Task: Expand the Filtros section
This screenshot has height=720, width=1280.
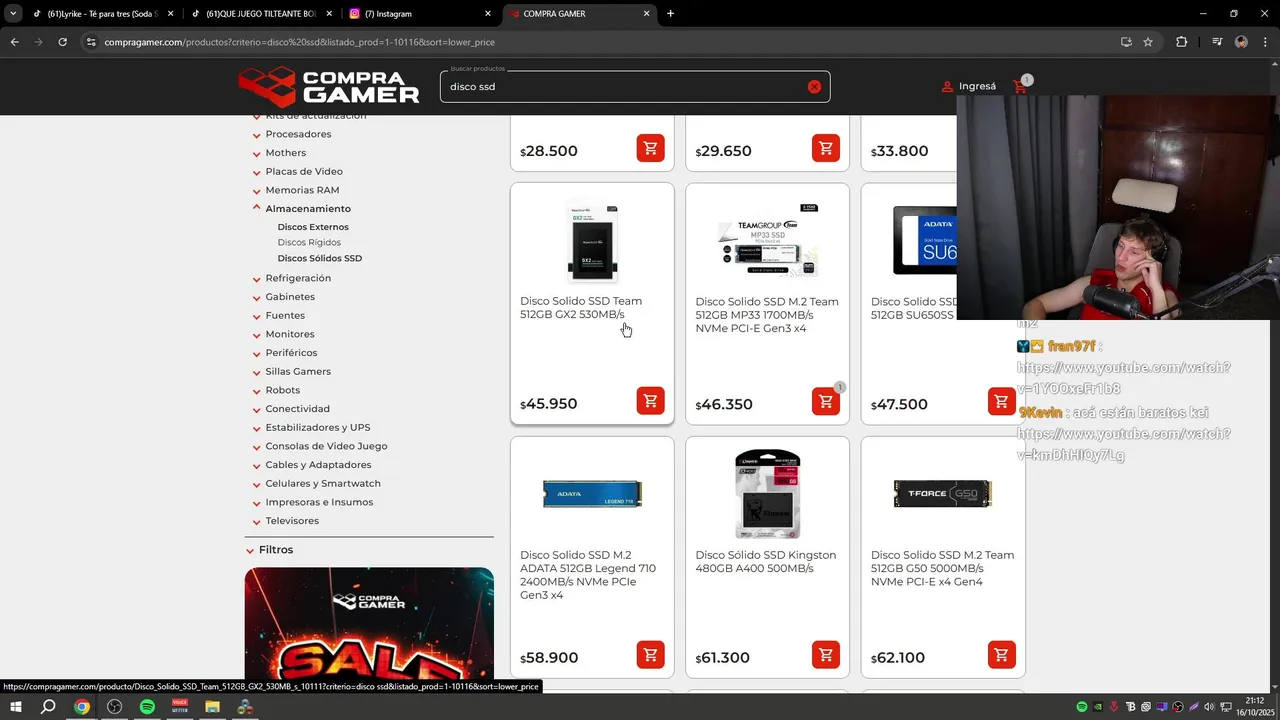Action: tap(275, 550)
